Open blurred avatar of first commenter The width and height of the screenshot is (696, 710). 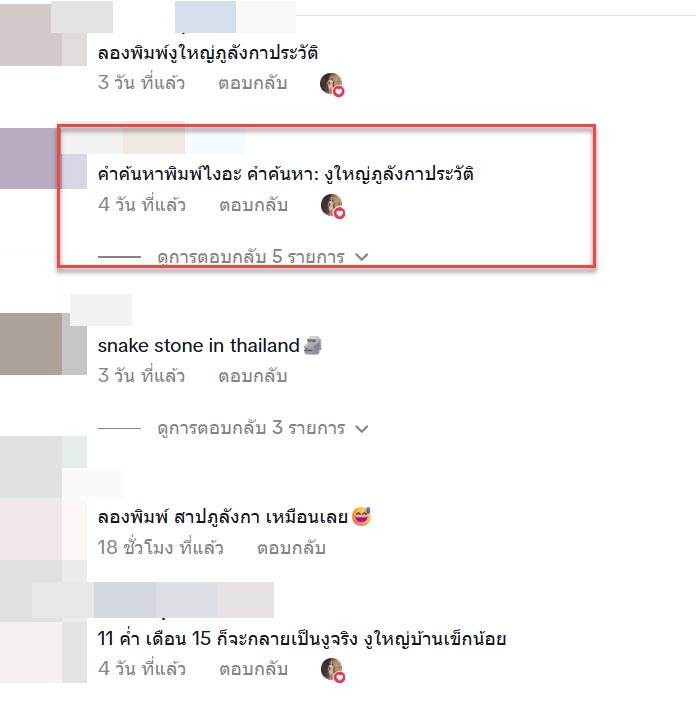coord(43,34)
